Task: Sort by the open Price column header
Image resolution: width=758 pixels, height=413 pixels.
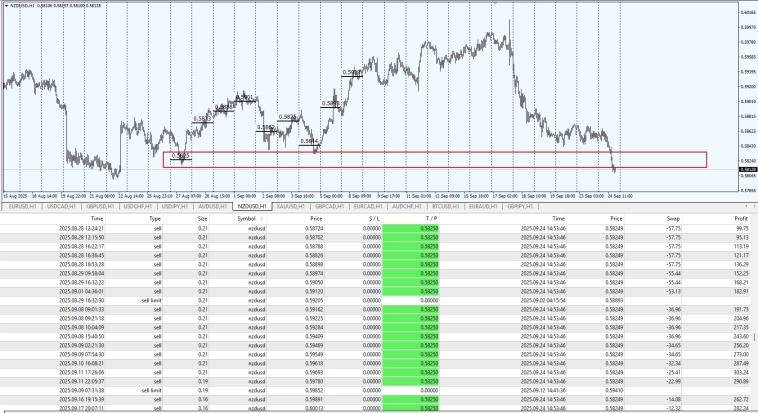Action: [x=295, y=219]
